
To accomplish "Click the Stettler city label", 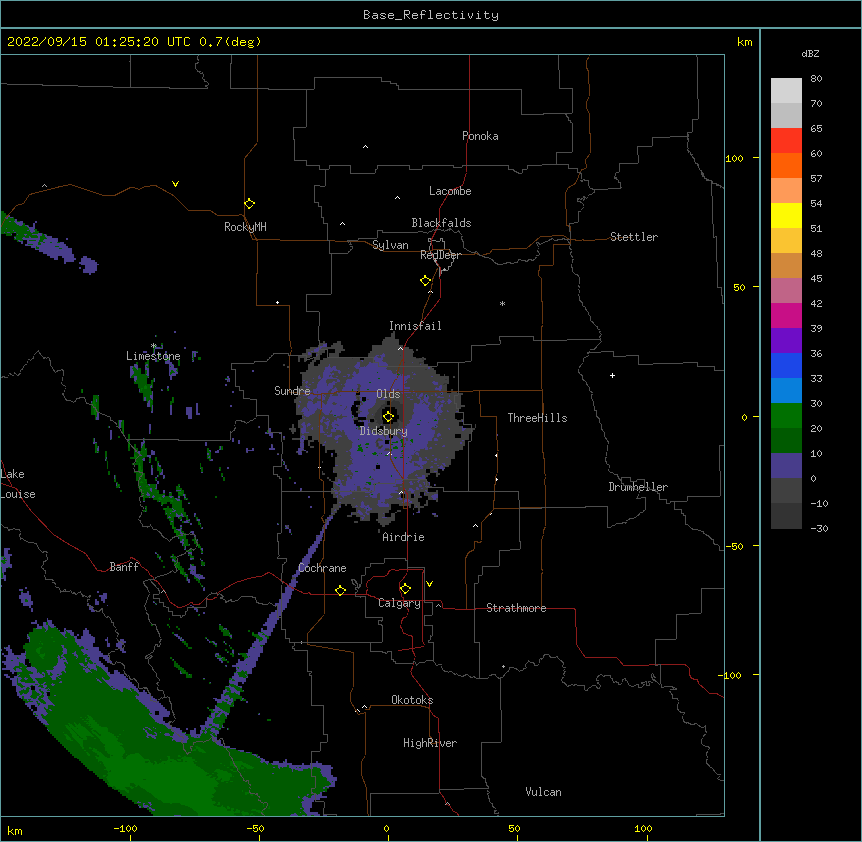I will [634, 237].
